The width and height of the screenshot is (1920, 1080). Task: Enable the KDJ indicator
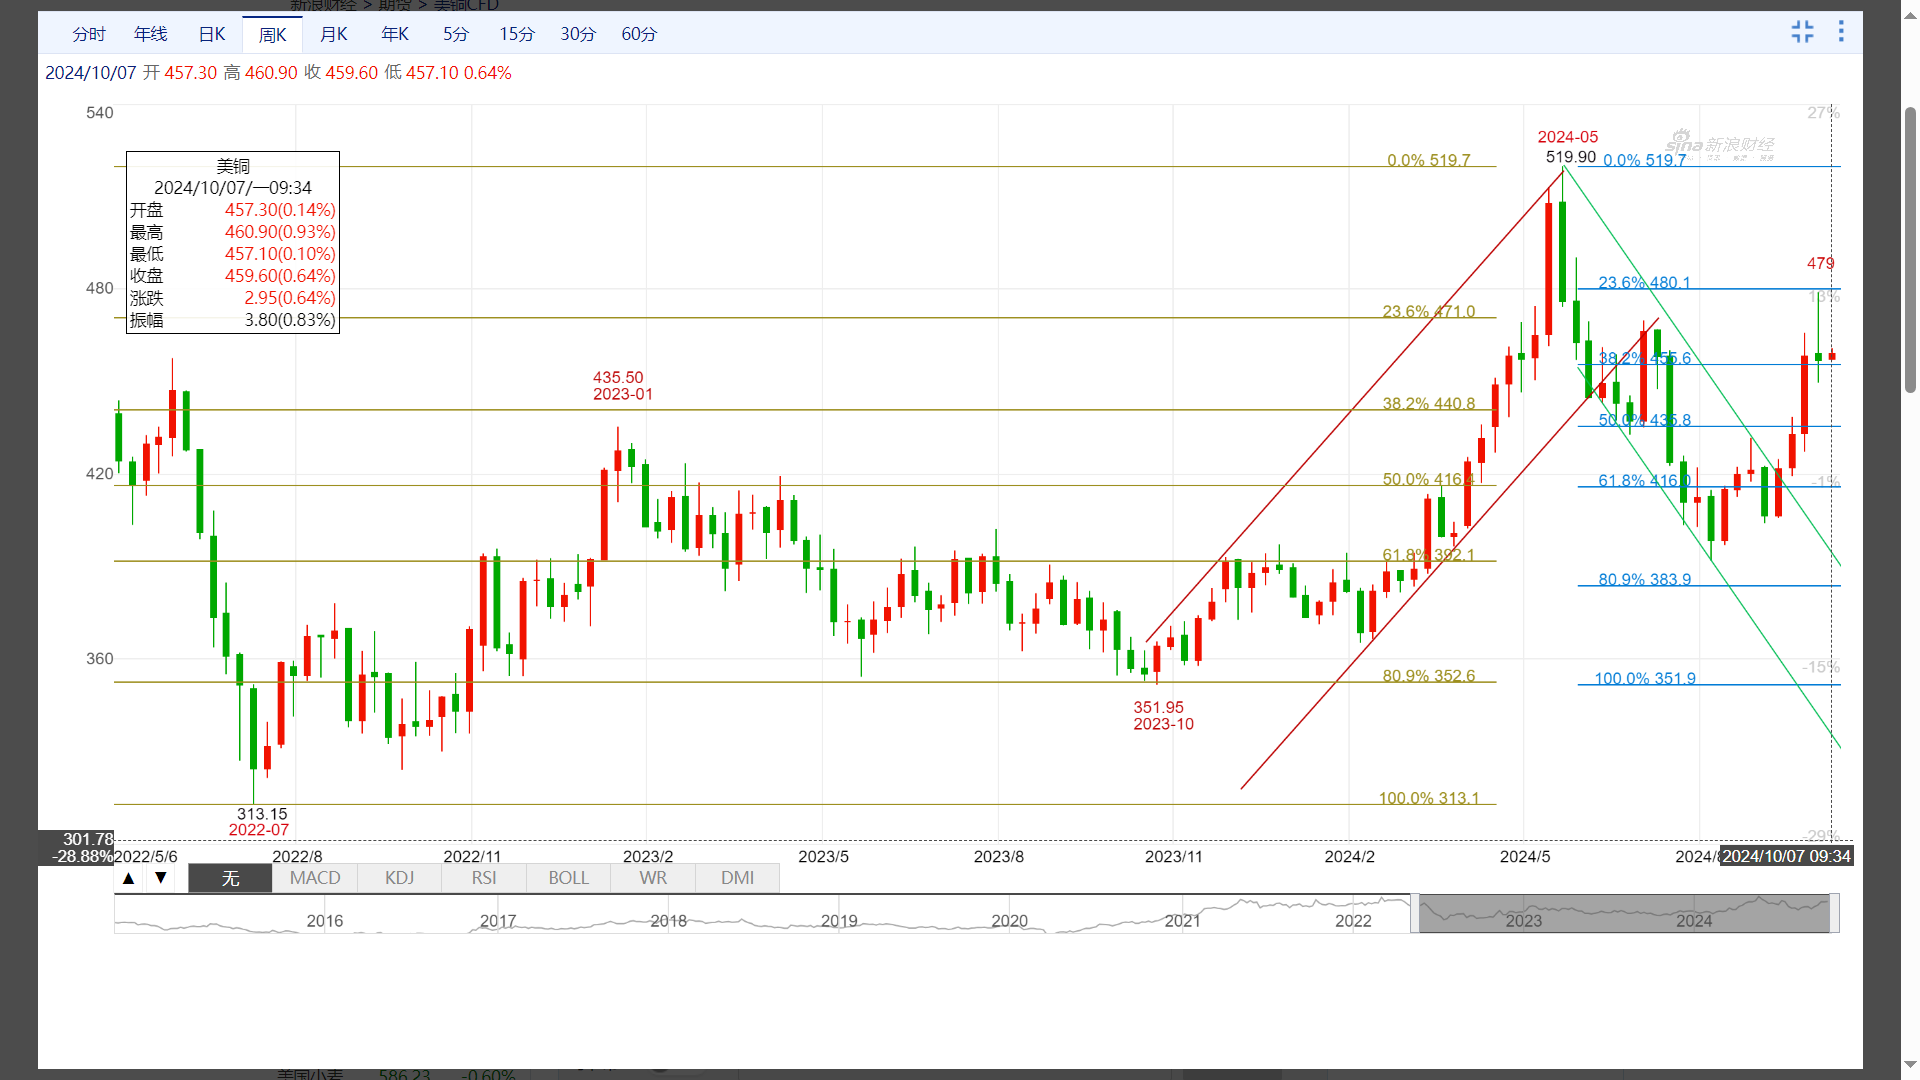click(399, 878)
